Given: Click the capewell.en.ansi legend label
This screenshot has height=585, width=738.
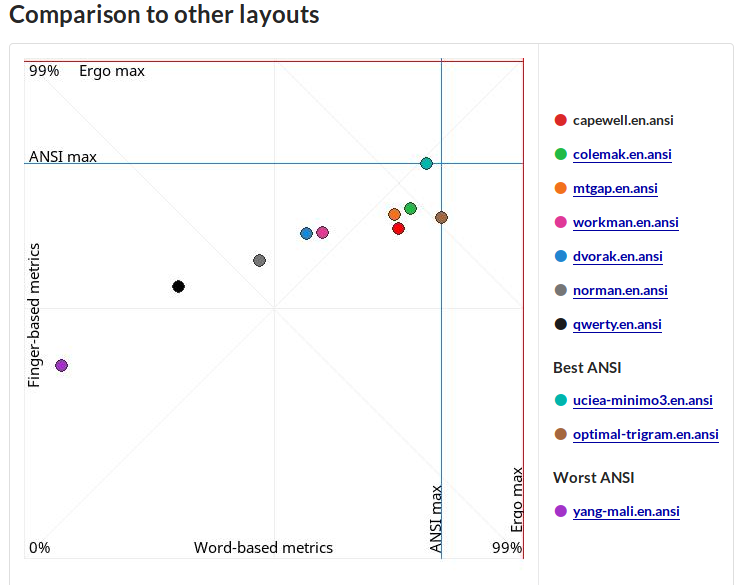Looking at the screenshot, I should (623, 120).
